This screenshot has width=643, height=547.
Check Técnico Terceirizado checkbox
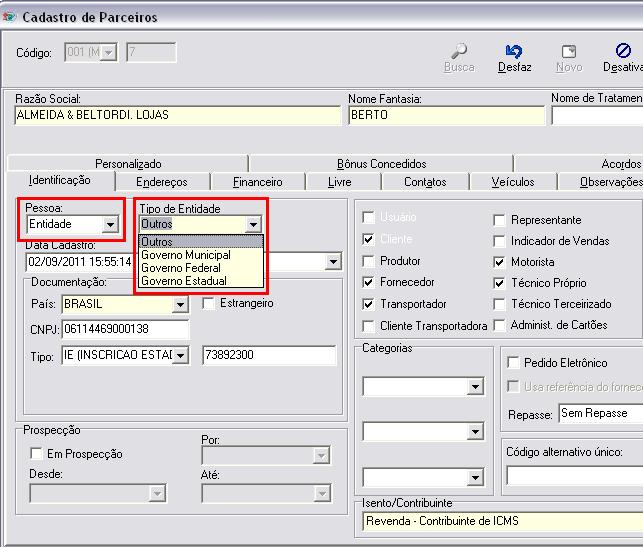tap(499, 304)
